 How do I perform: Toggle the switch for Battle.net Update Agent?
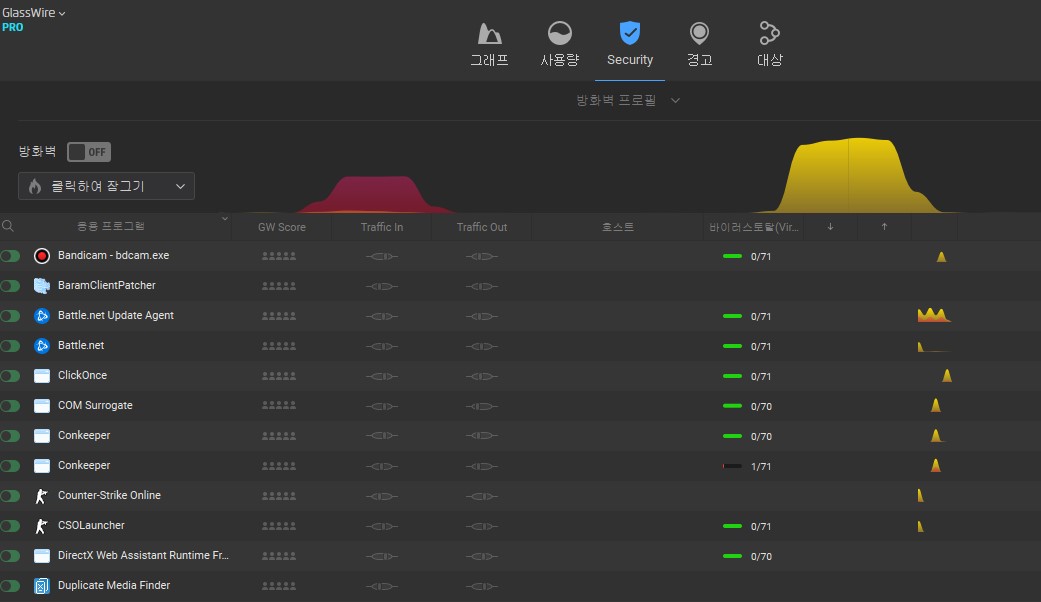[x=11, y=316]
